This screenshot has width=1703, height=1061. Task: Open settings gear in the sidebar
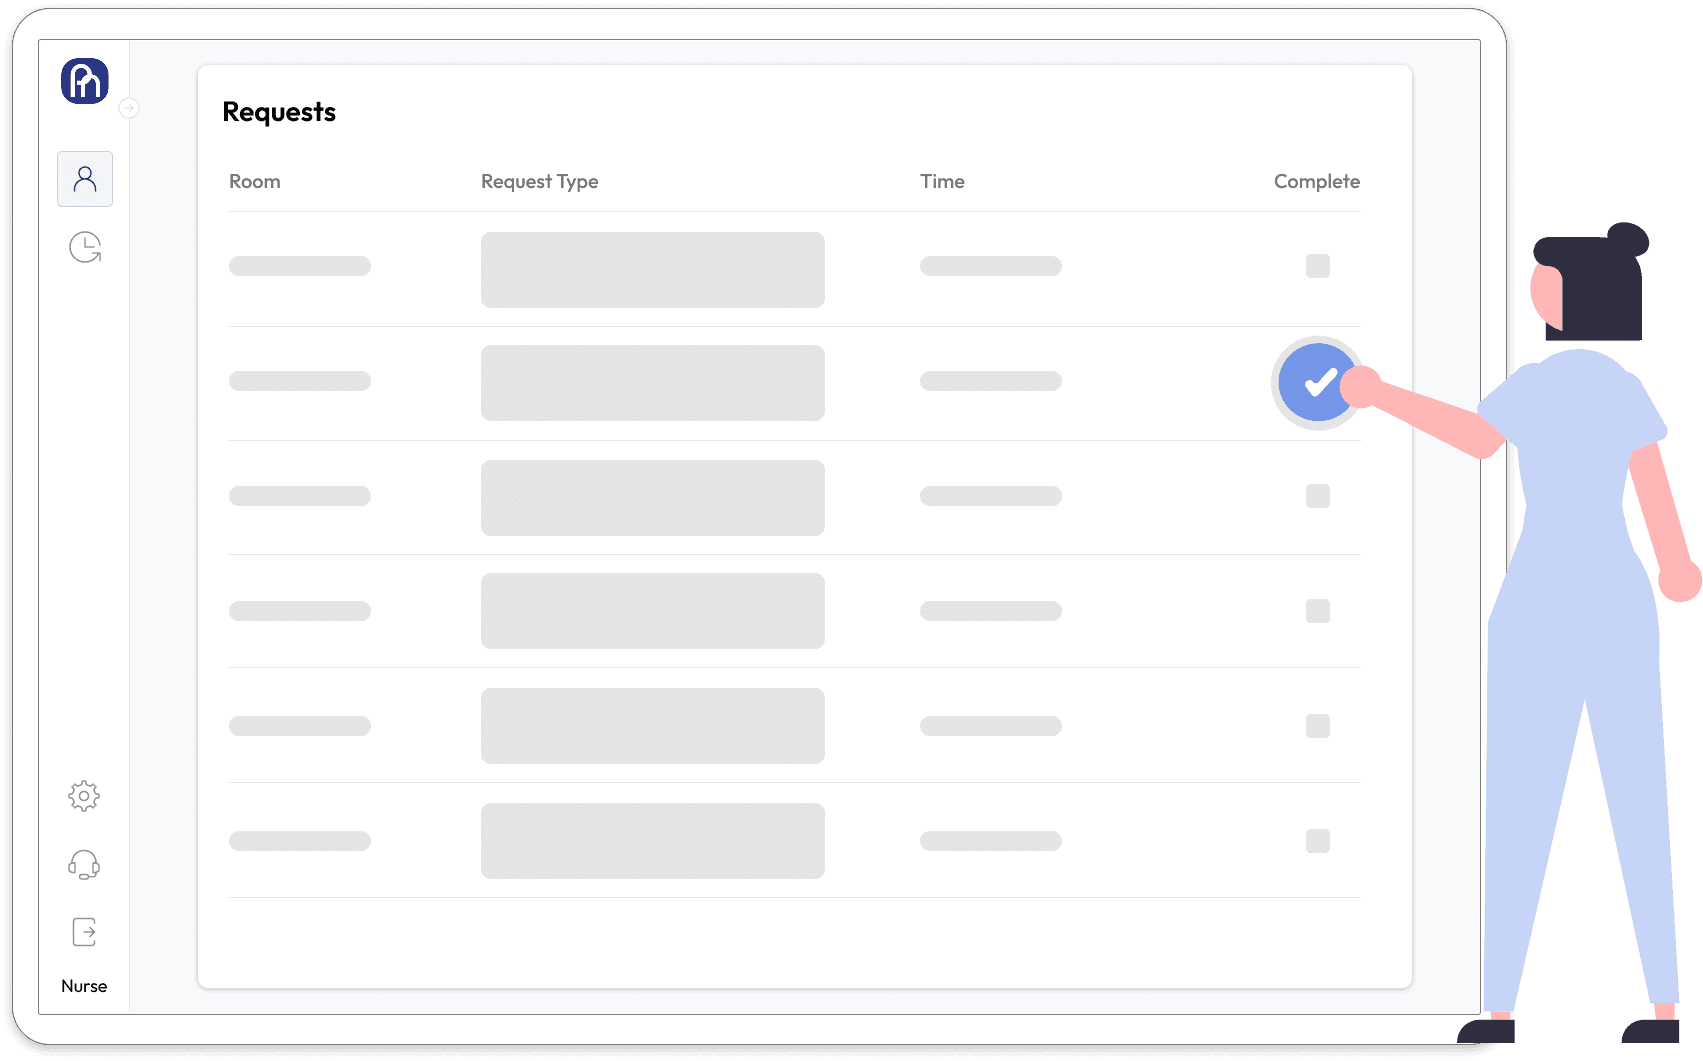pos(84,796)
